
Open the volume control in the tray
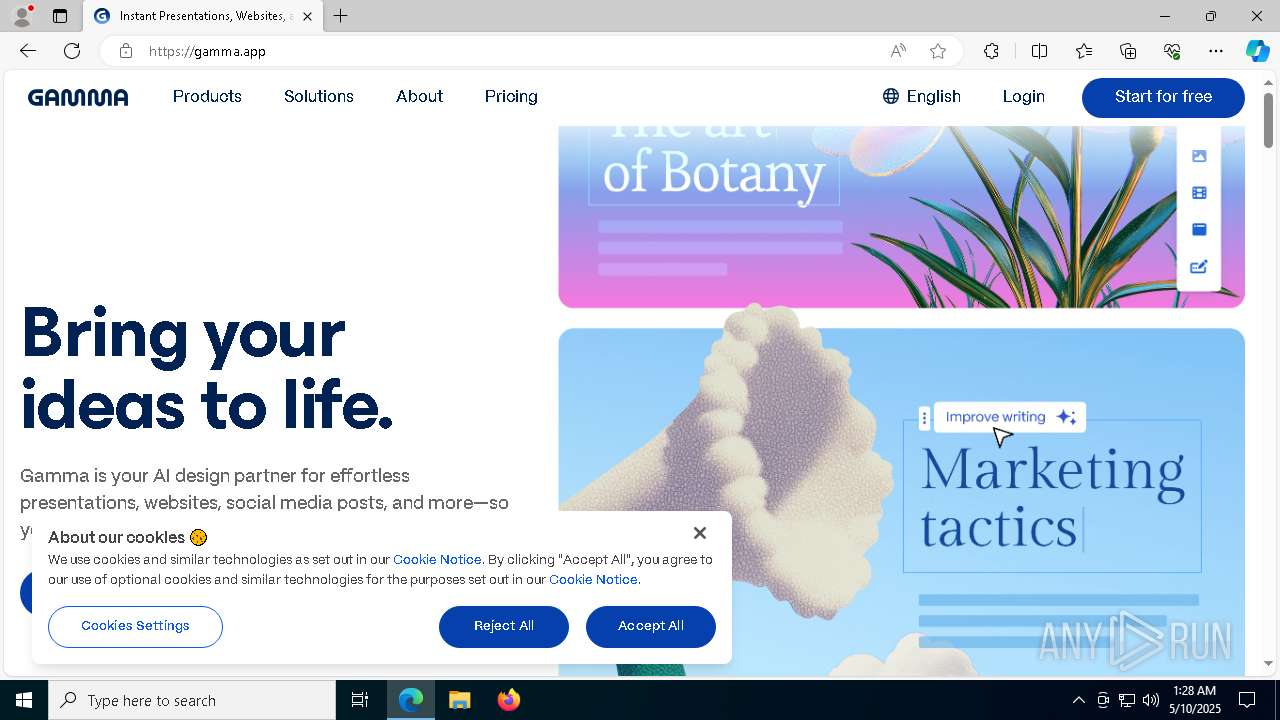(1151, 700)
